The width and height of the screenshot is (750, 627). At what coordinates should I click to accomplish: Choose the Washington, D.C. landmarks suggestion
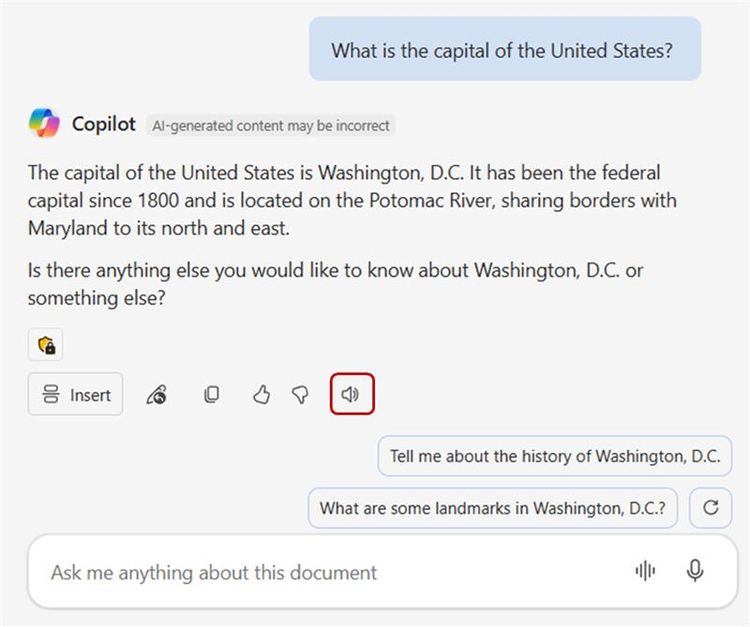pos(492,507)
